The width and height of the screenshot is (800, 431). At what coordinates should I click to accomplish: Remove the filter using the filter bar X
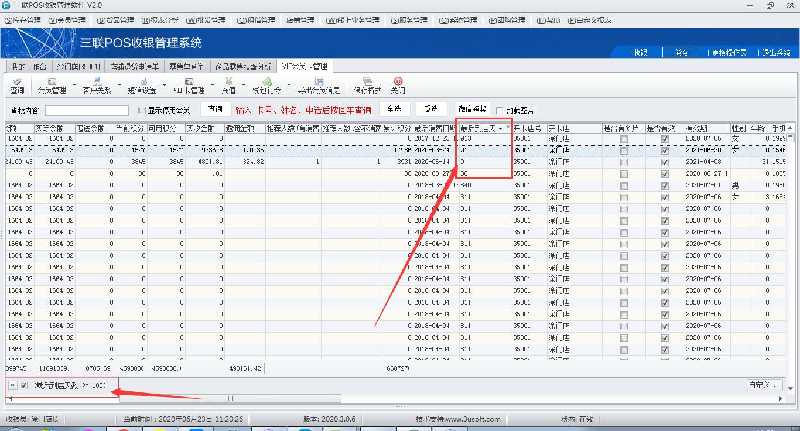click(x=11, y=385)
